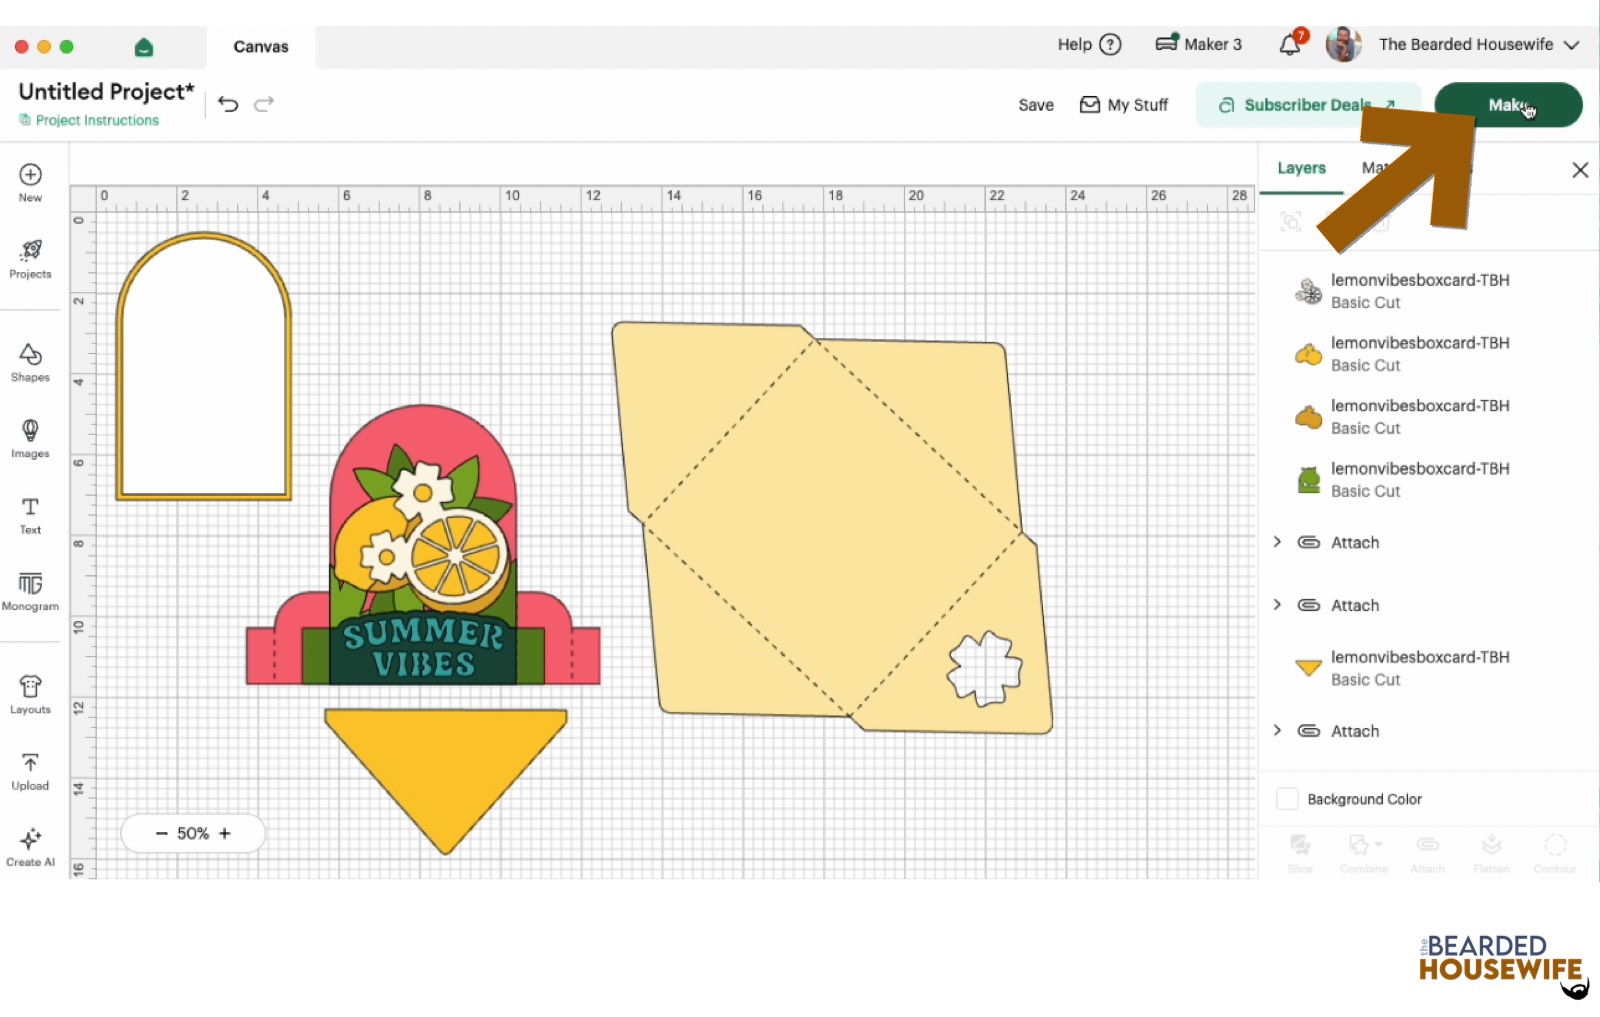Screen dimensions: 1600x1017
Task: Expand the Attach group above Background Color
Action: click(1277, 731)
